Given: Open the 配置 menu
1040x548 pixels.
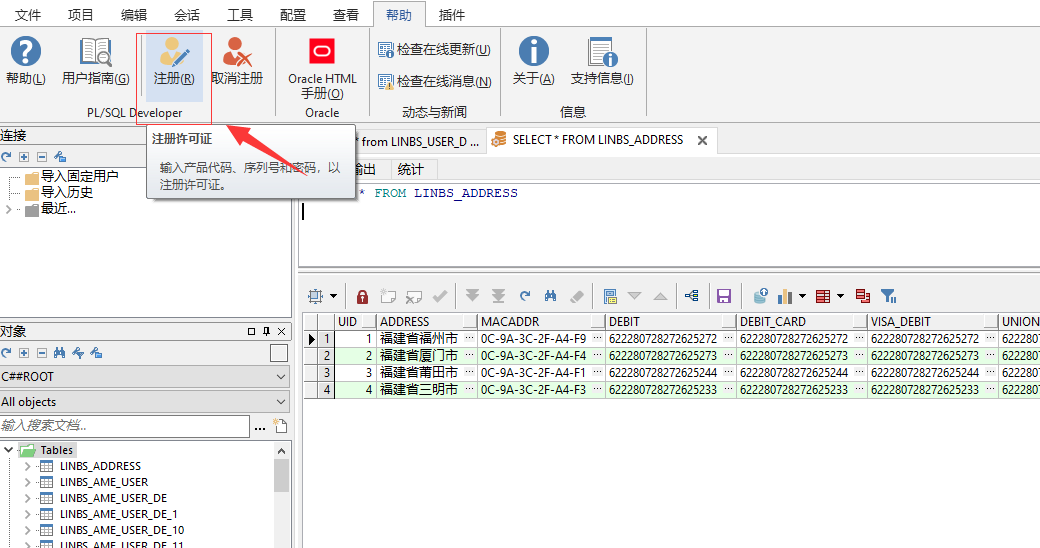Looking at the screenshot, I should (292, 15).
